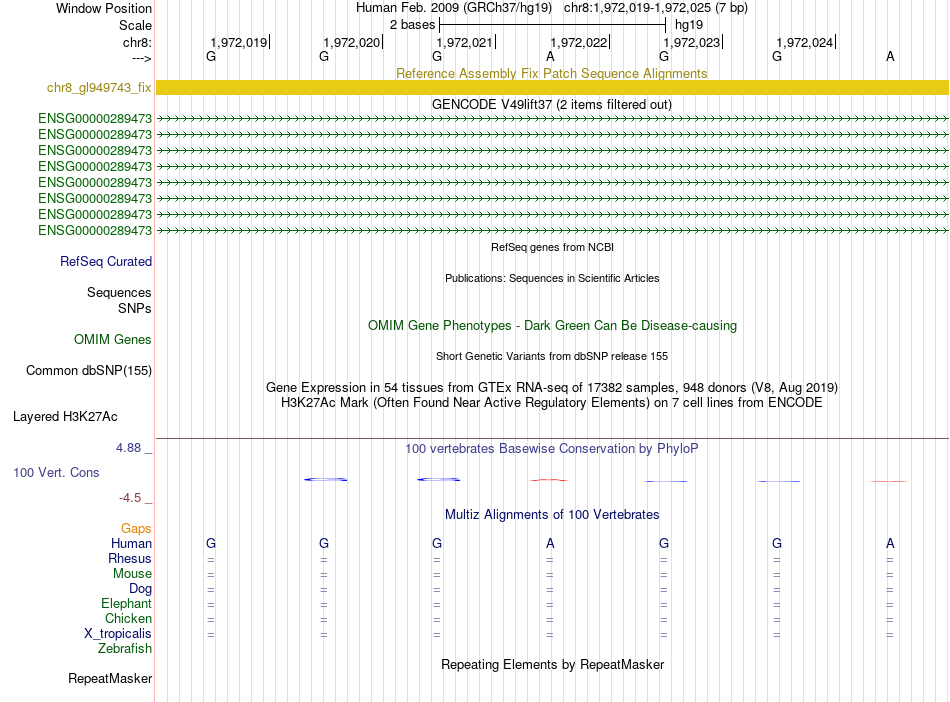Click the -4.5 PhyloP lower scale value
The width and height of the screenshot is (950, 702).
[130, 498]
